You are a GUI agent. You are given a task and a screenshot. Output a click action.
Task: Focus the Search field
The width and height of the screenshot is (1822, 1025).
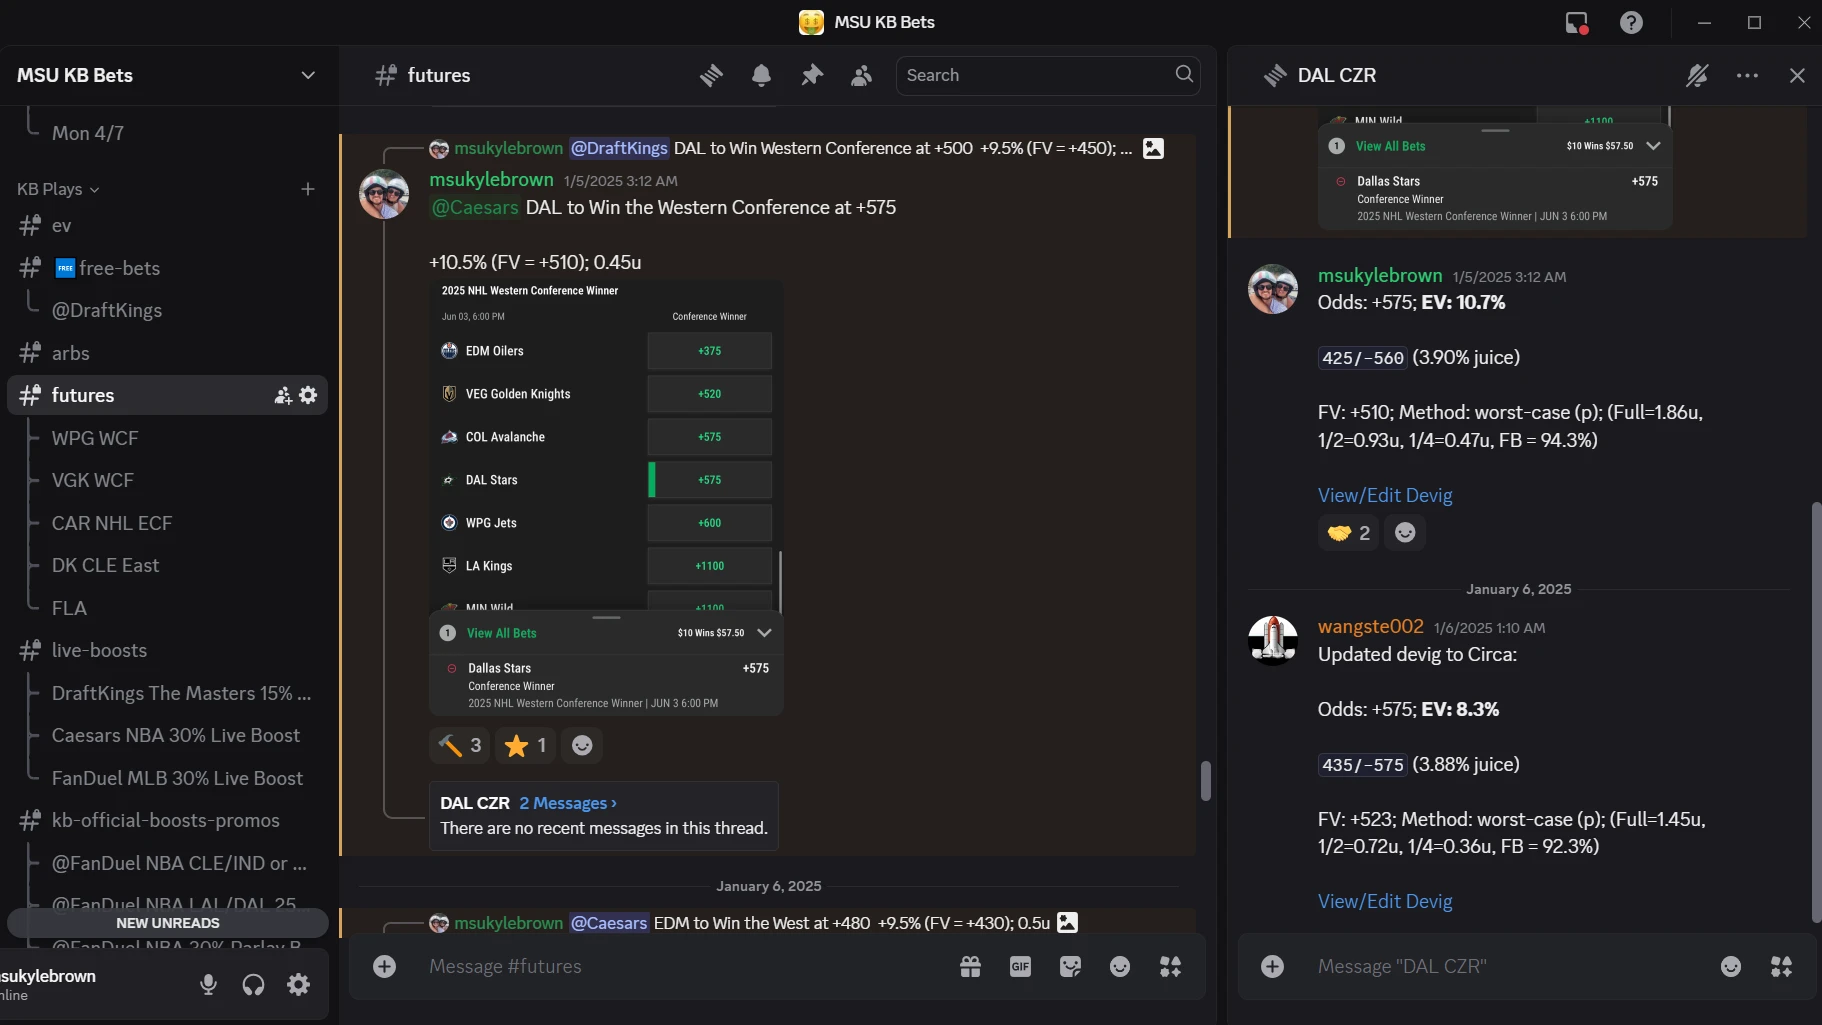point(1047,75)
